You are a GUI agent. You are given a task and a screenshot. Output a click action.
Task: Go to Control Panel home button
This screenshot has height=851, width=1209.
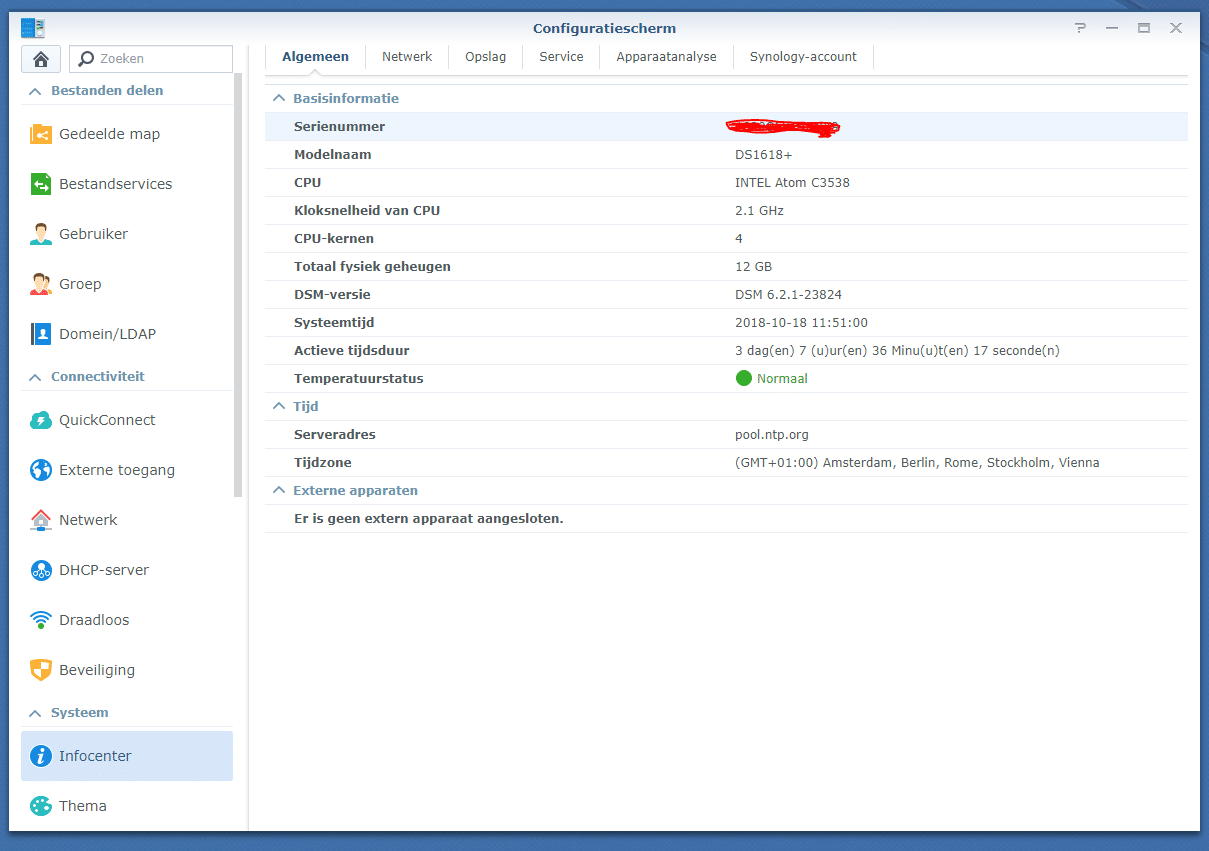click(x=41, y=59)
